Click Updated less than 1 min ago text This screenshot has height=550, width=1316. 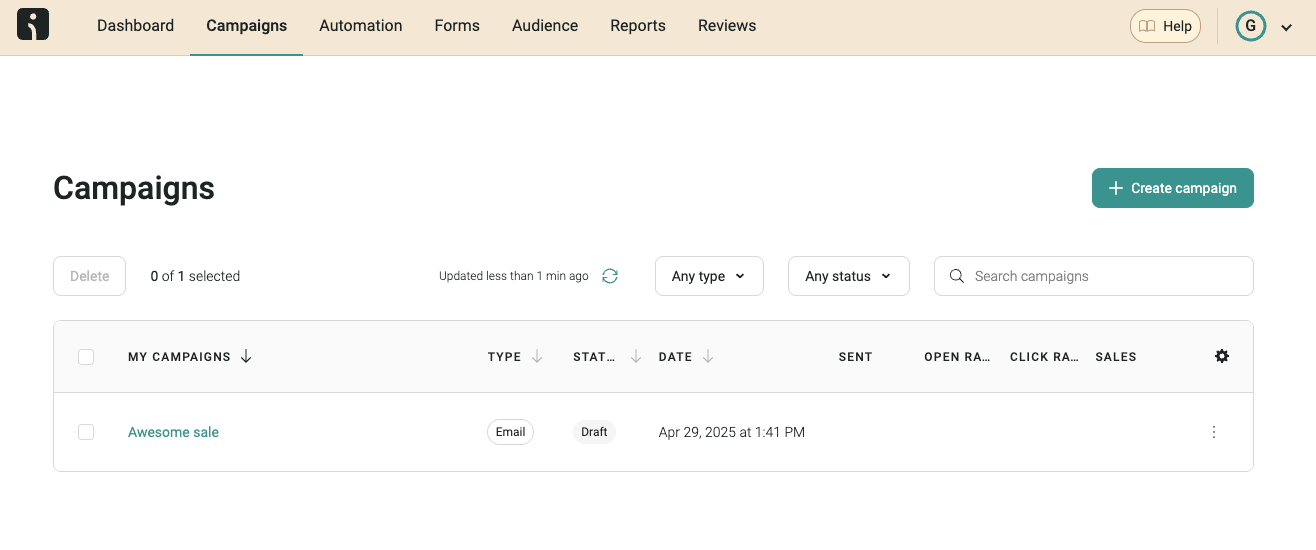[514, 276]
